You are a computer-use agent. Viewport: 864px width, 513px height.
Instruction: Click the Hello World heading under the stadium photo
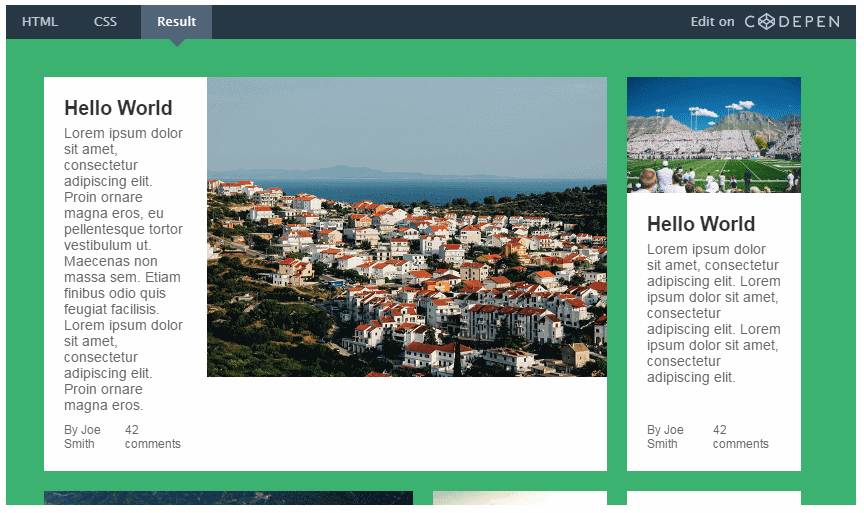[701, 224]
